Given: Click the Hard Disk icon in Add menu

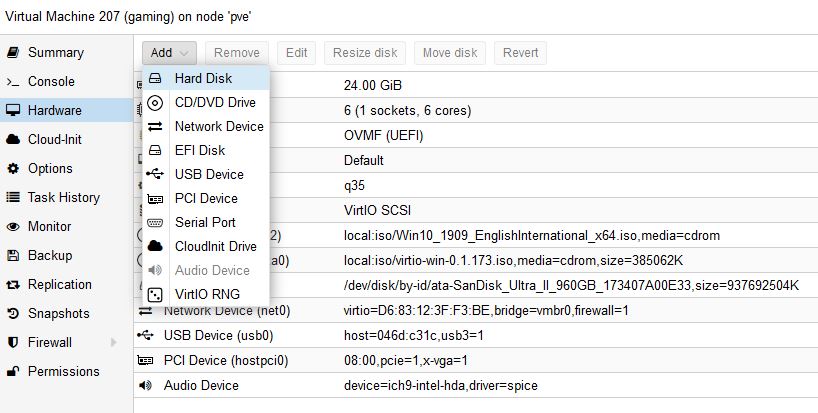Looking at the screenshot, I should [x=155, y=78].
